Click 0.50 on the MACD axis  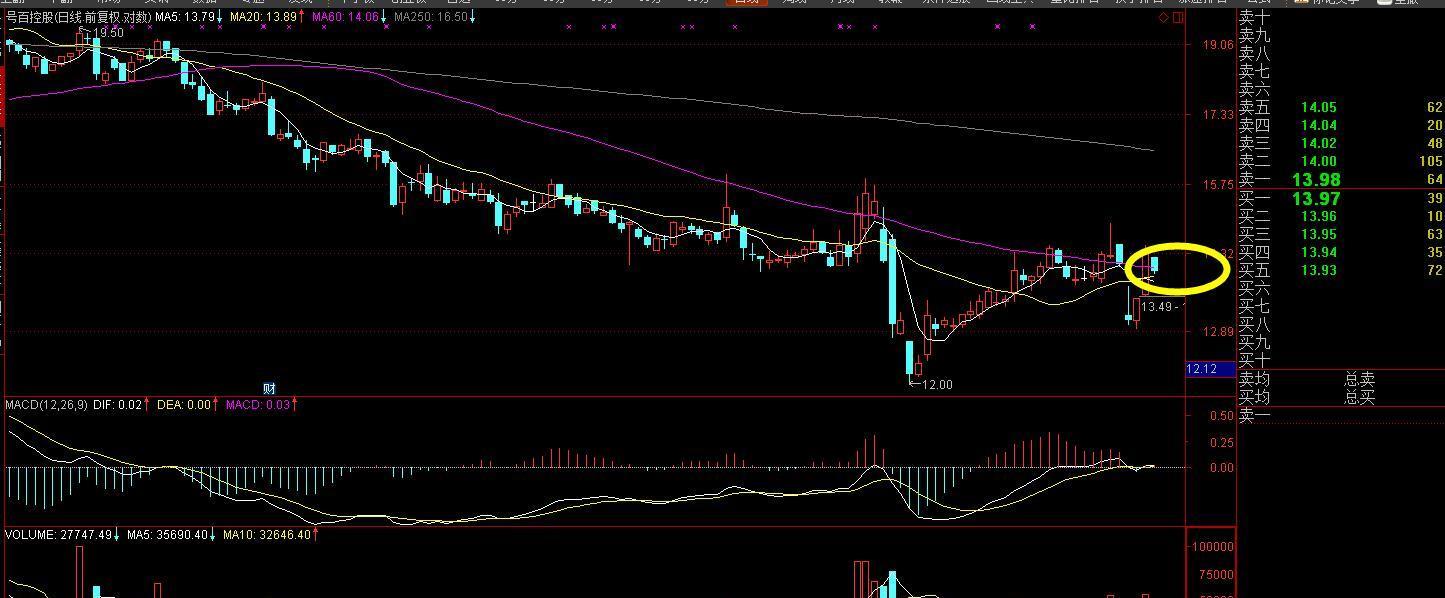tap(1221, 416)
